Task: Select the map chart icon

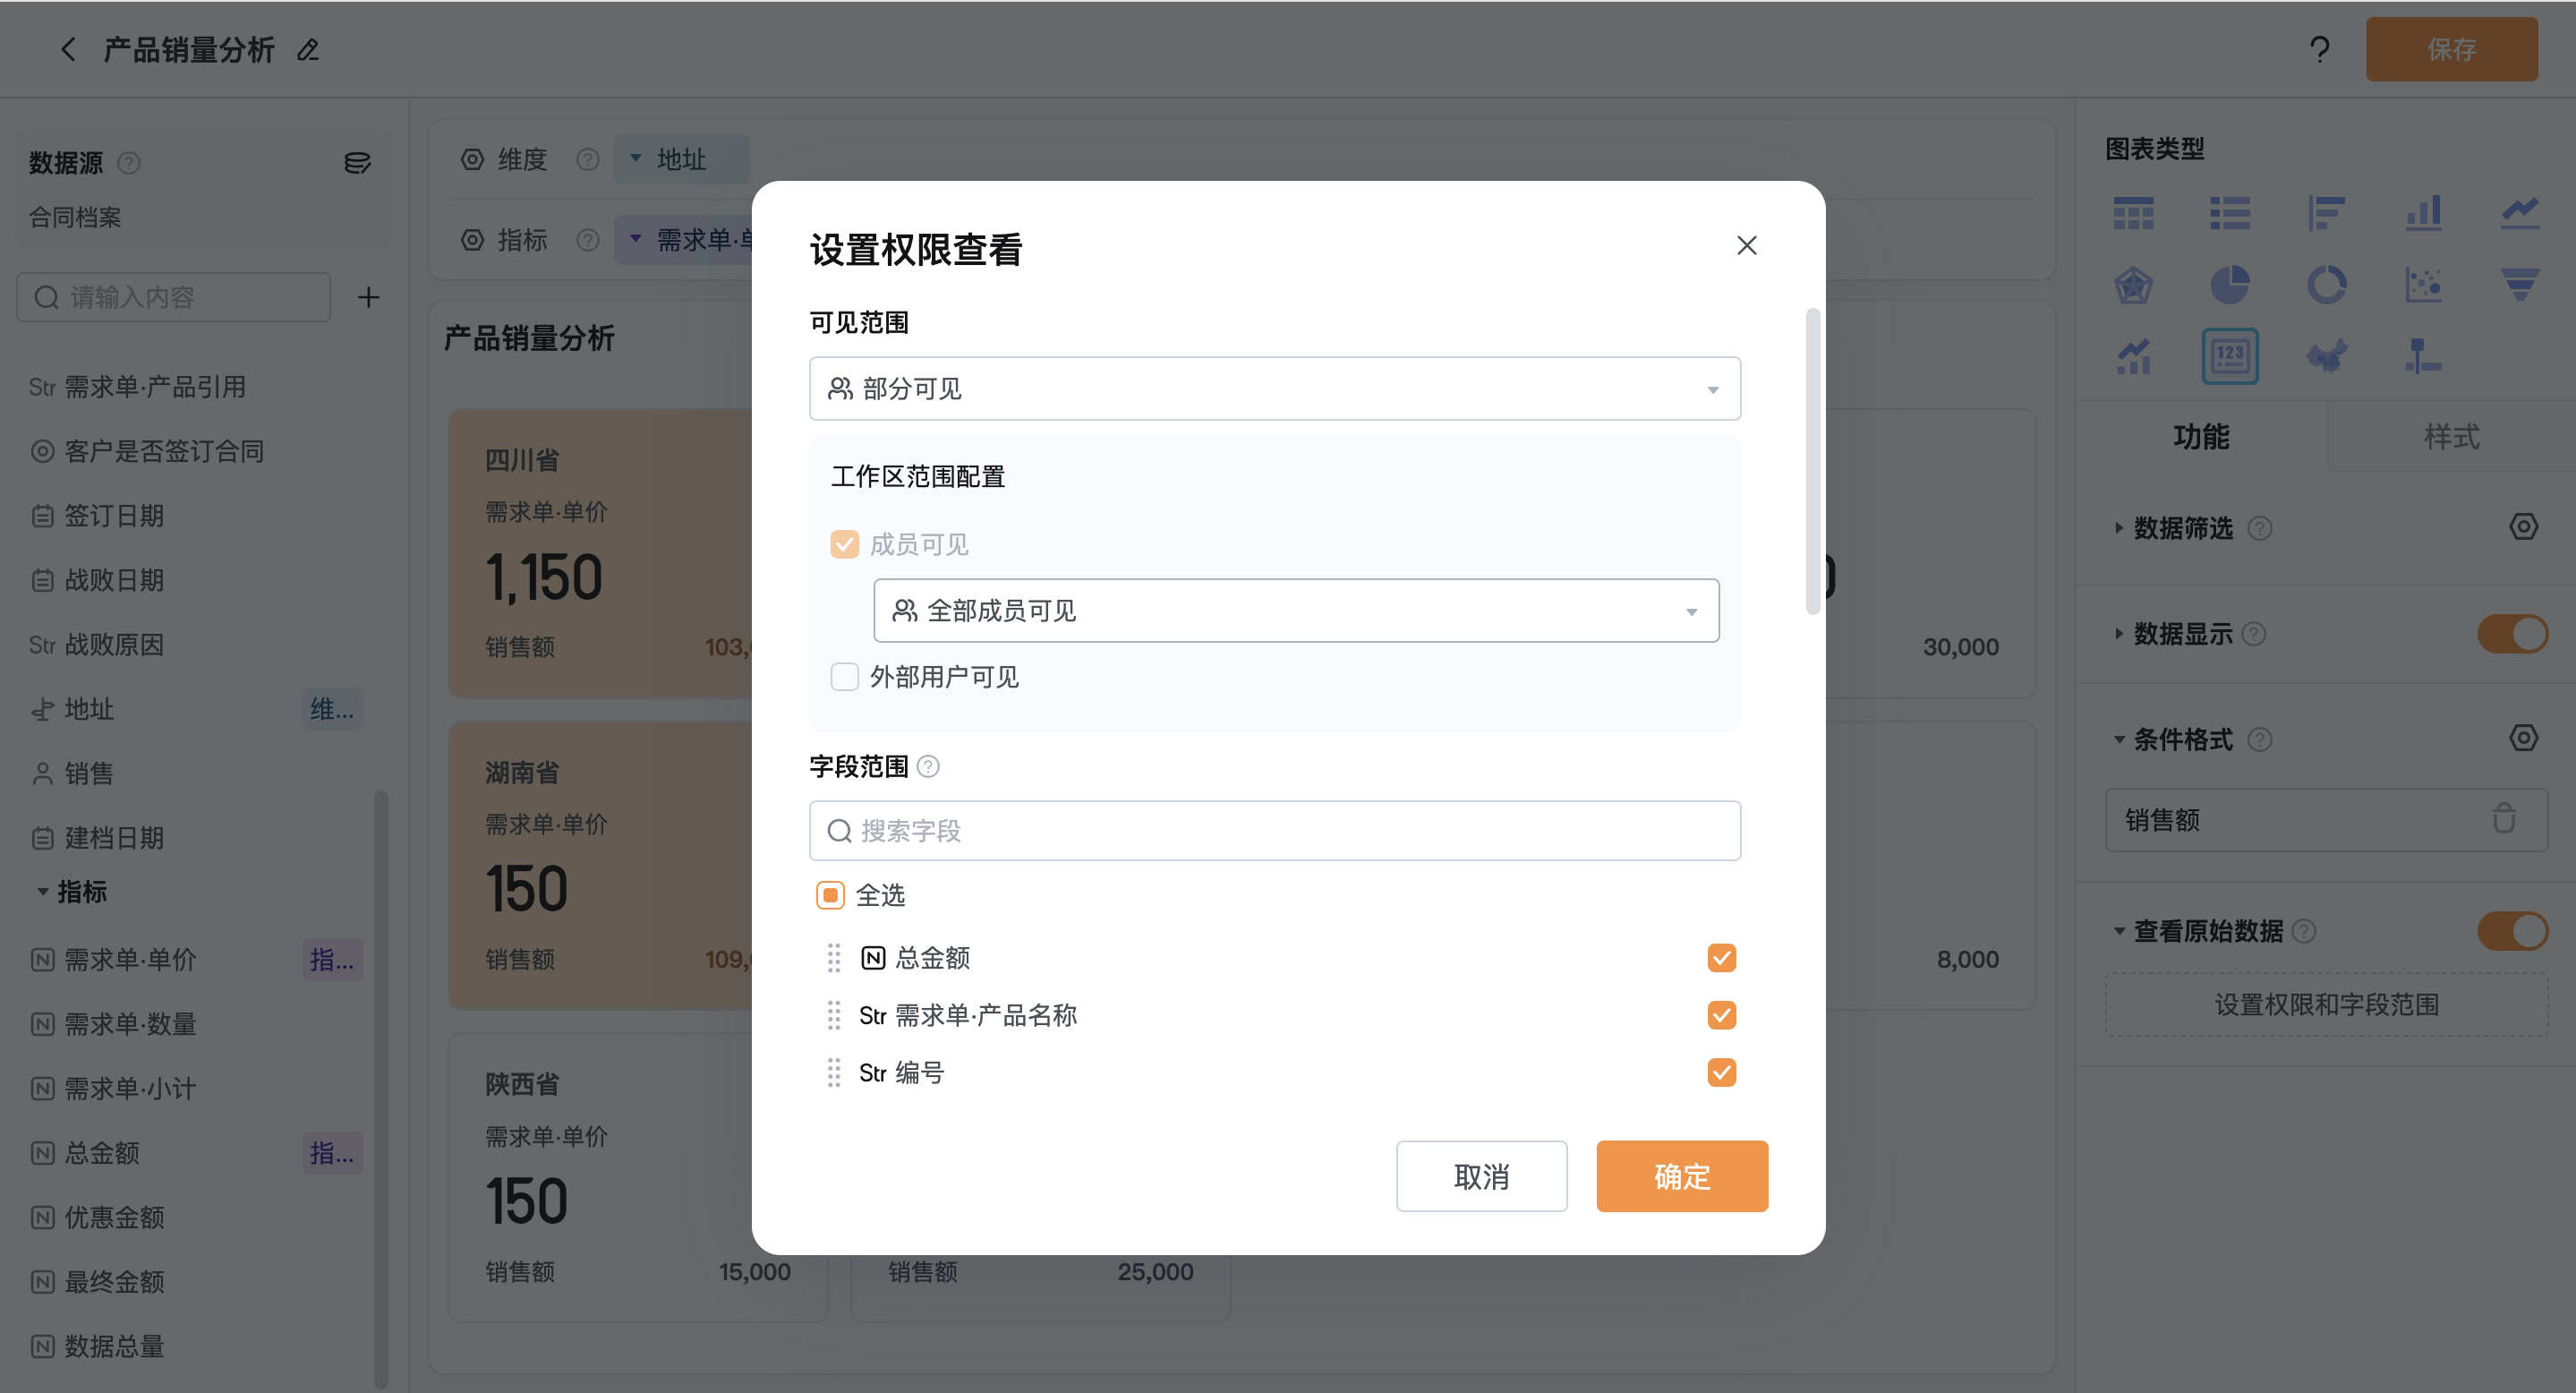Action: (2327, 356)
